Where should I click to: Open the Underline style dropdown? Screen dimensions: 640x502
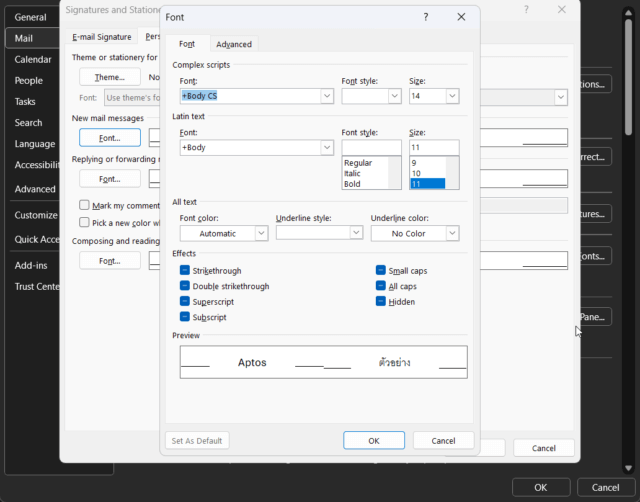[356, 233]
